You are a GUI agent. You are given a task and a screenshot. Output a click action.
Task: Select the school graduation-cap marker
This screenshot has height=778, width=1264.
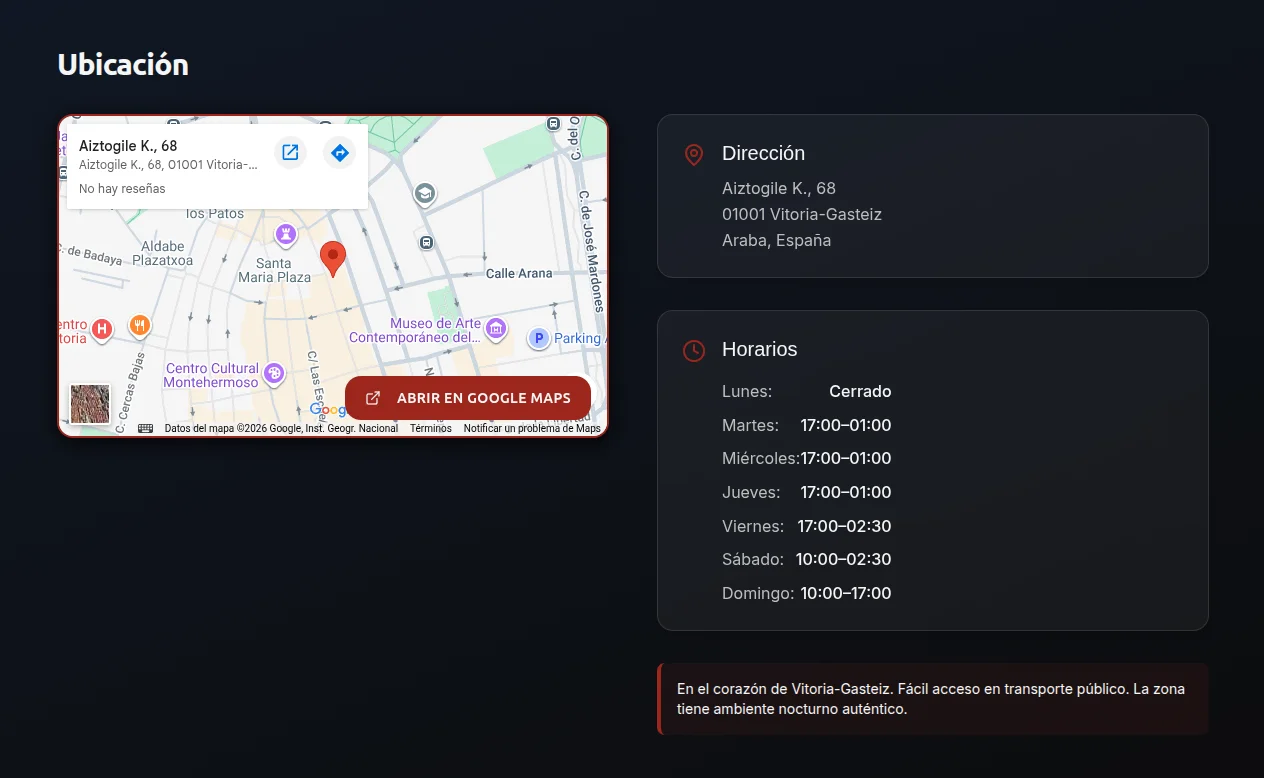coord(425,194)
